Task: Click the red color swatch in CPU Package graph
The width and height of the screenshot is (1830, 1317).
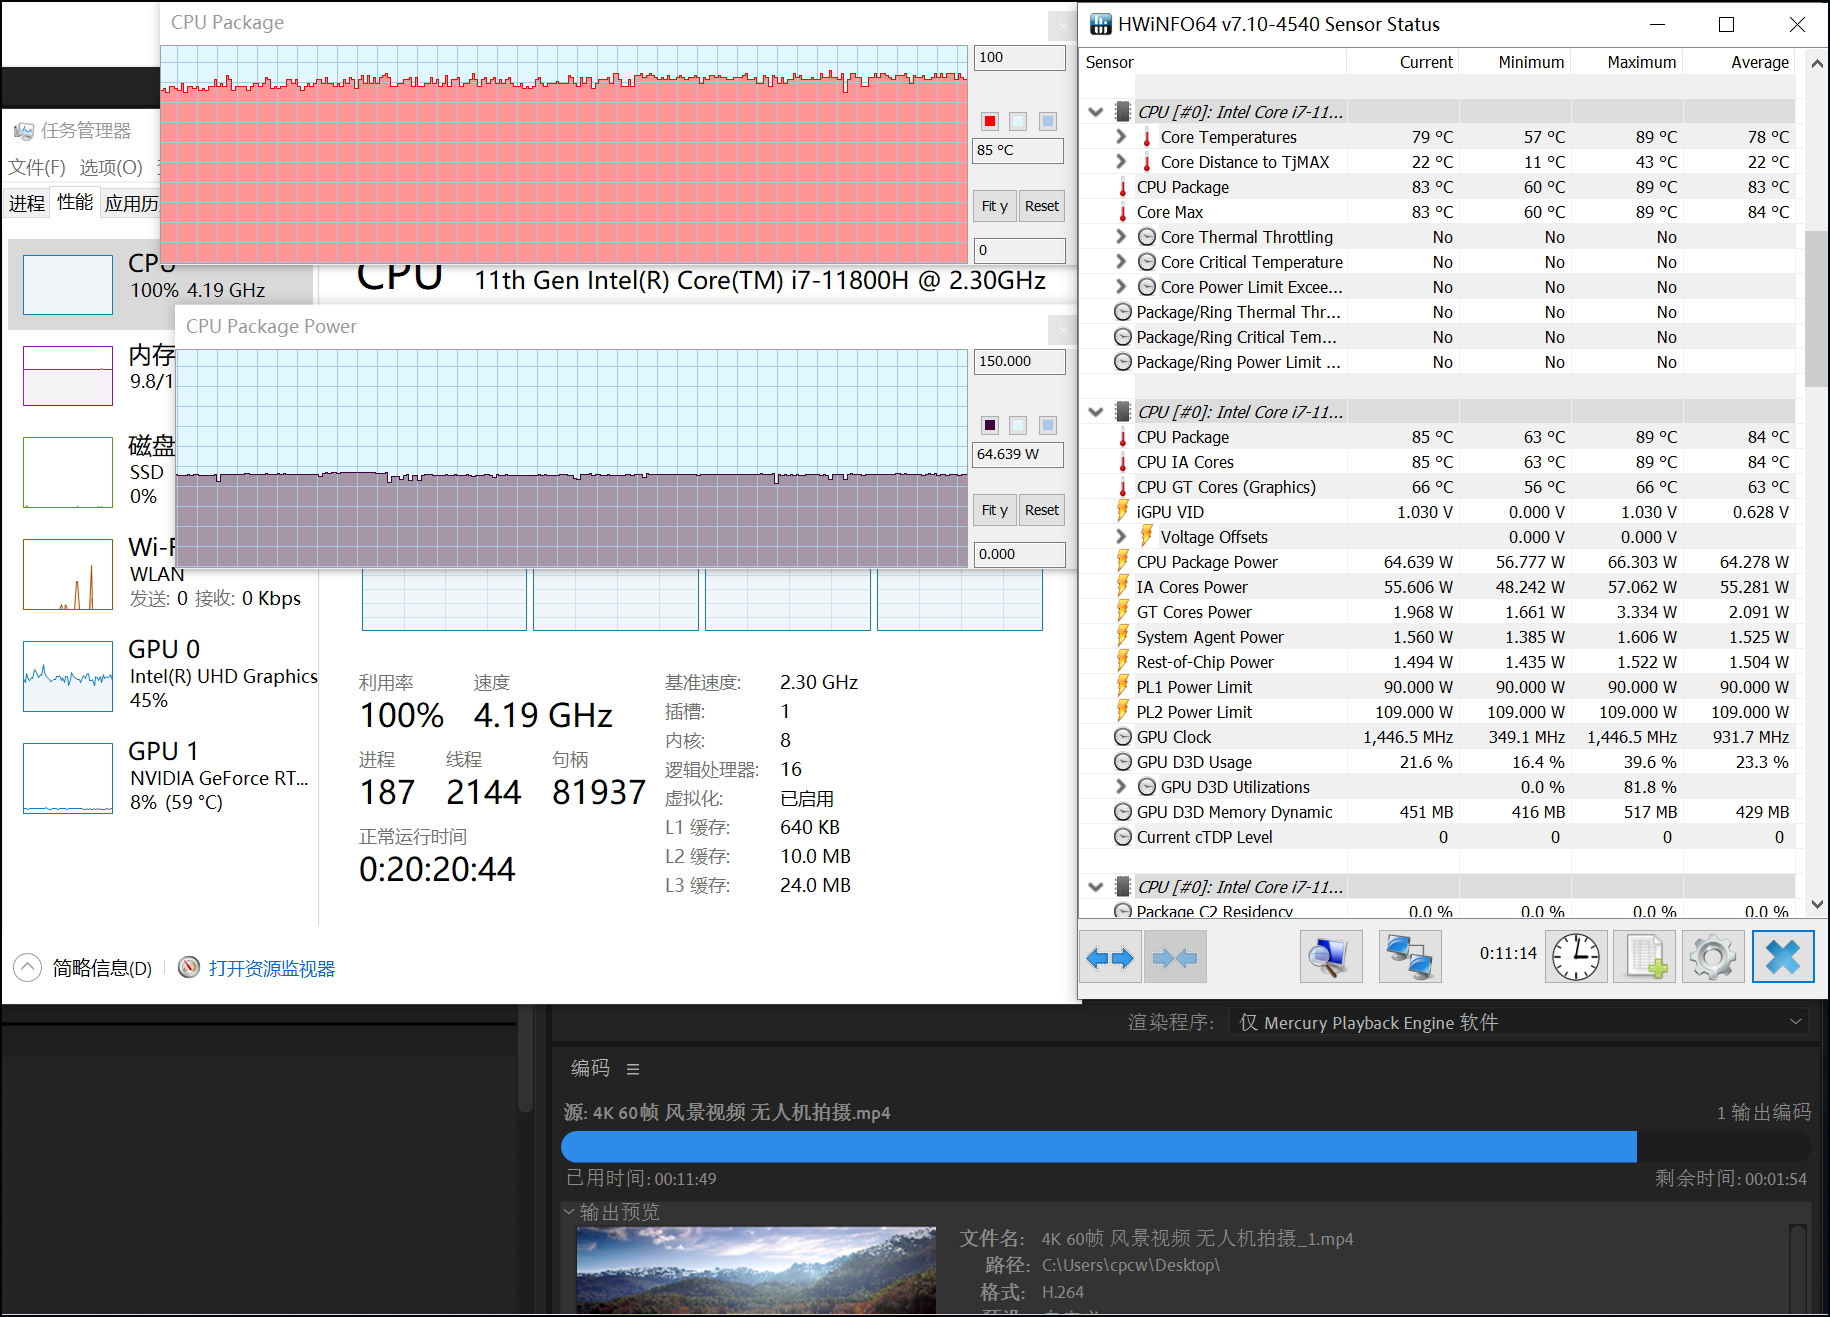Action: pos(990,121)
